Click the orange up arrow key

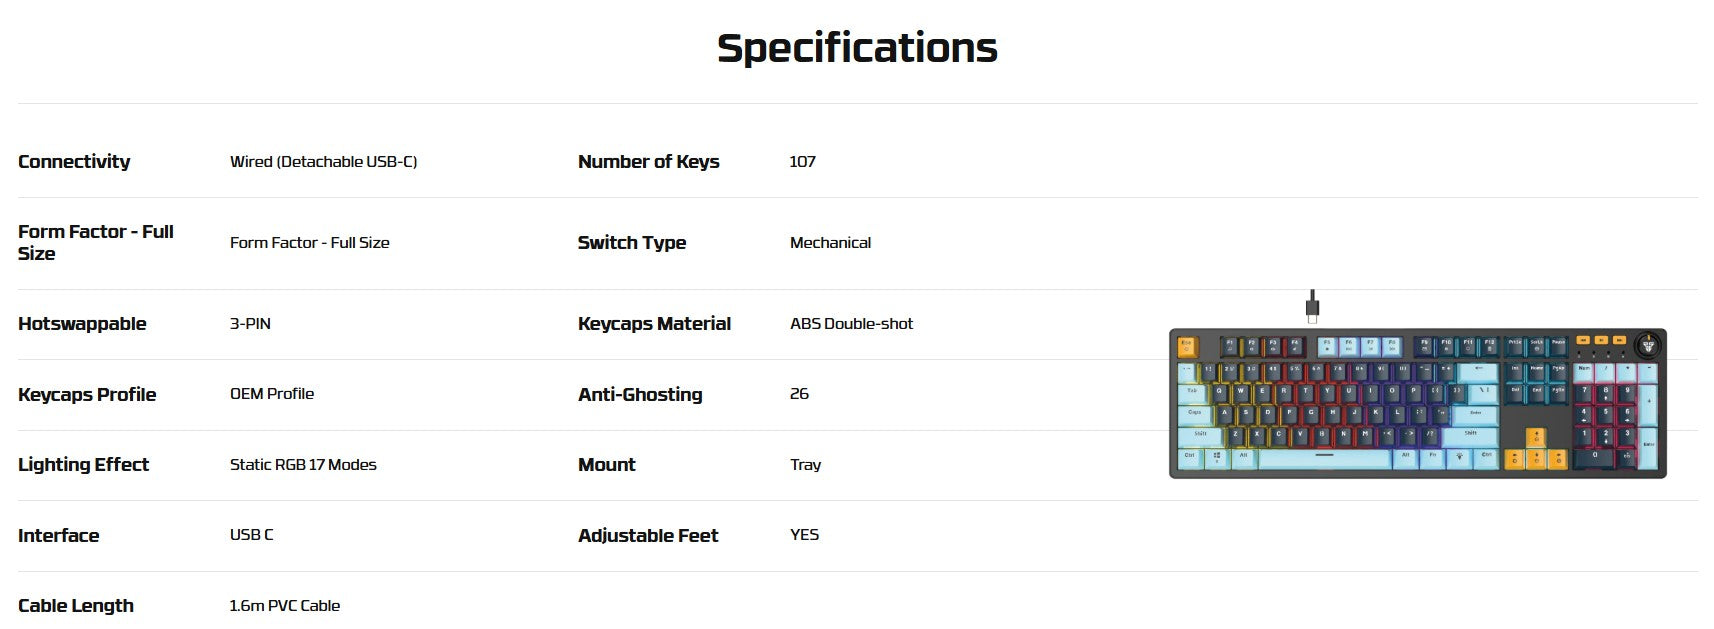pyautogui.click(x=1536, y=437)
